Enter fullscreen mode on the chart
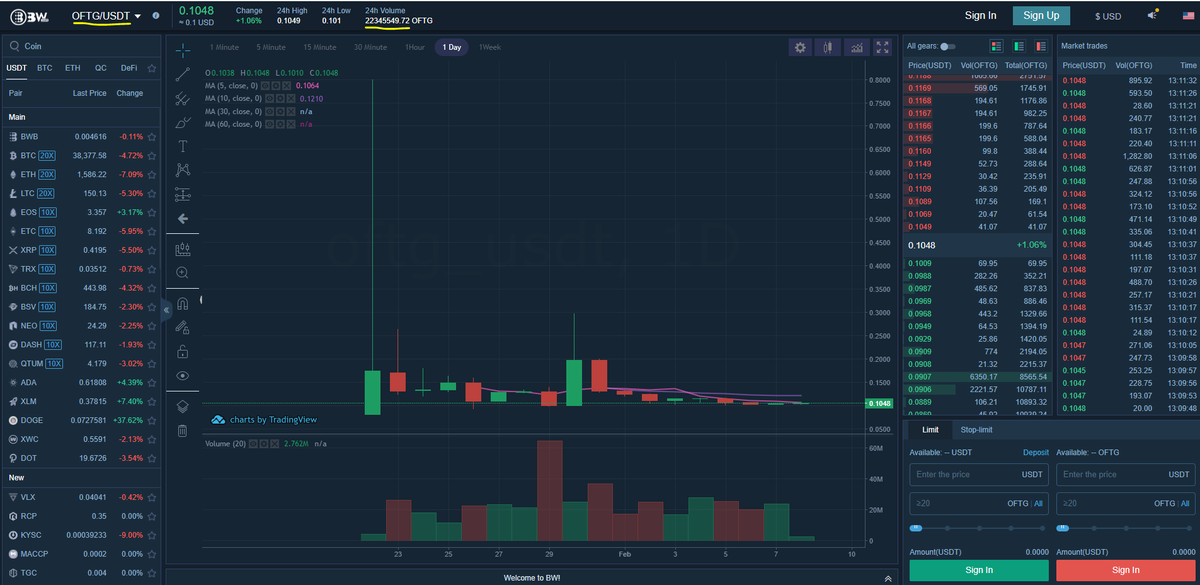The image size is (1200, 585). point(883,47)
